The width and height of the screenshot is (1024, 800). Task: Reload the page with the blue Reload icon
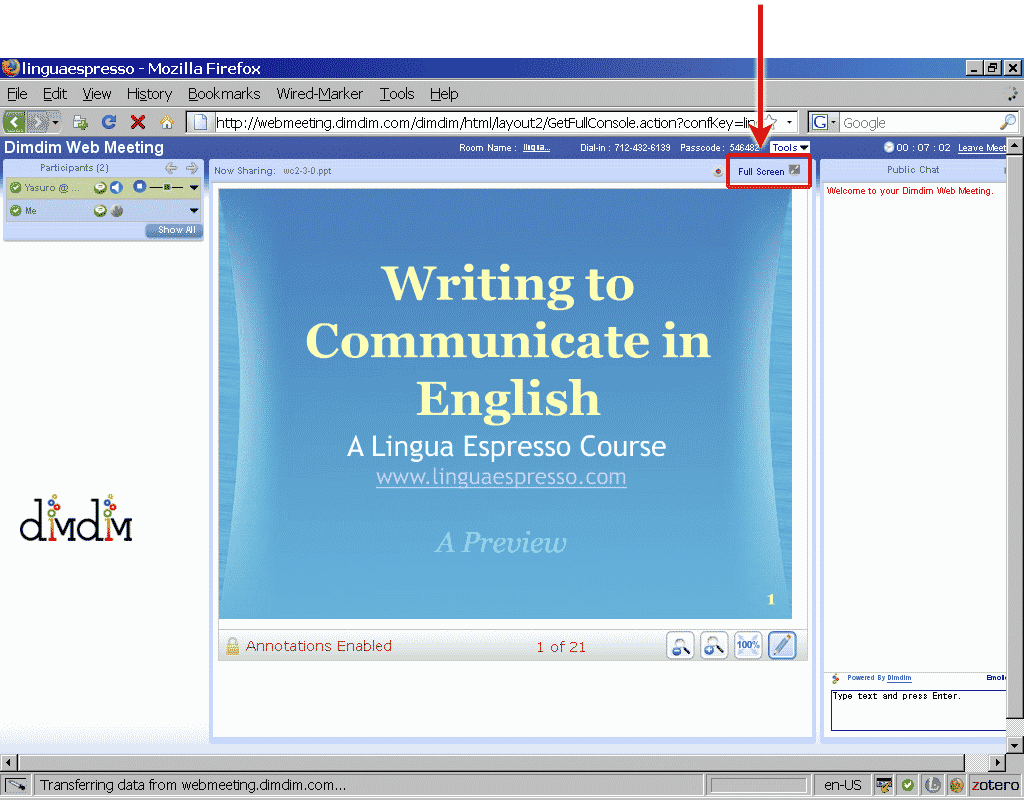pos(109,122)
